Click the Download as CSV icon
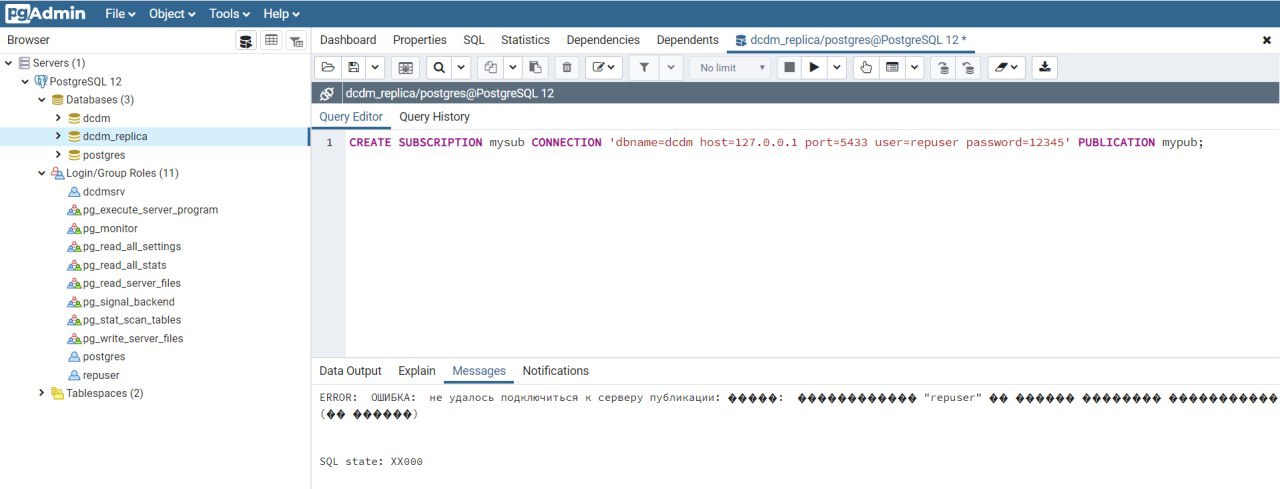 (x=1045, y=67)
